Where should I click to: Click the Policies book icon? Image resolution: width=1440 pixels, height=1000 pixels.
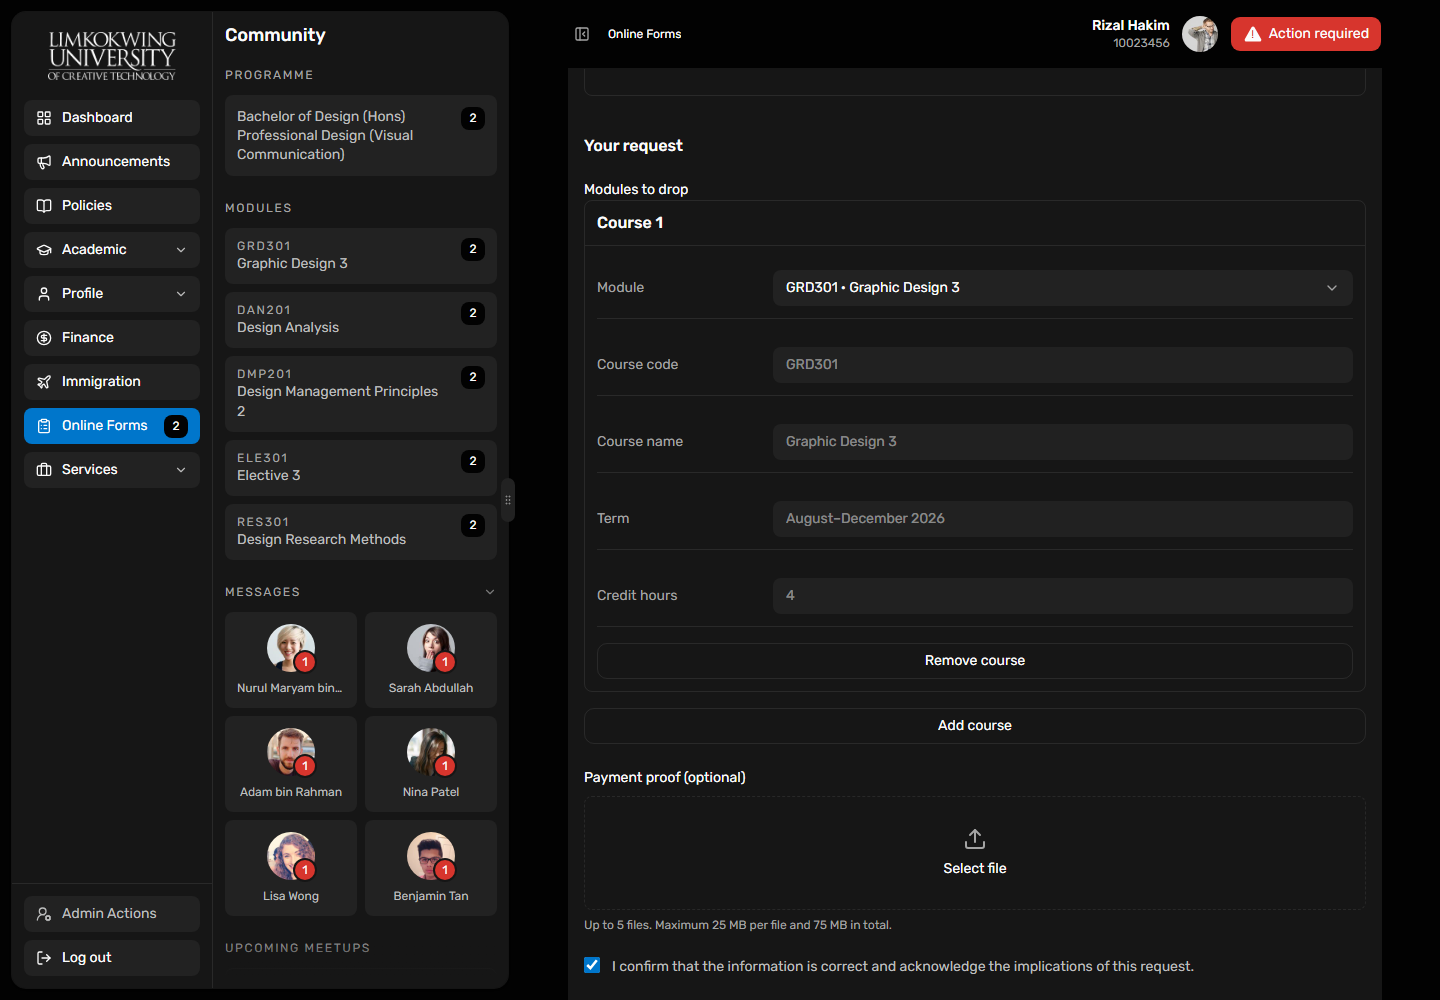click(x=44, y=206)
